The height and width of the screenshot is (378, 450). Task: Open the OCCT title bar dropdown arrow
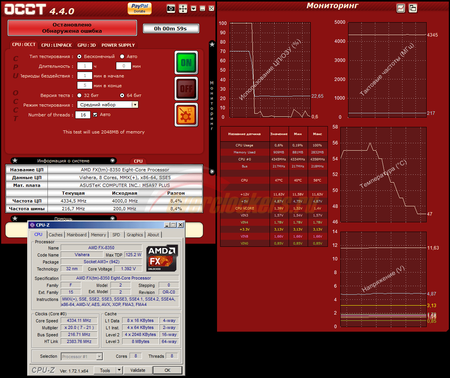pos(193,9)
